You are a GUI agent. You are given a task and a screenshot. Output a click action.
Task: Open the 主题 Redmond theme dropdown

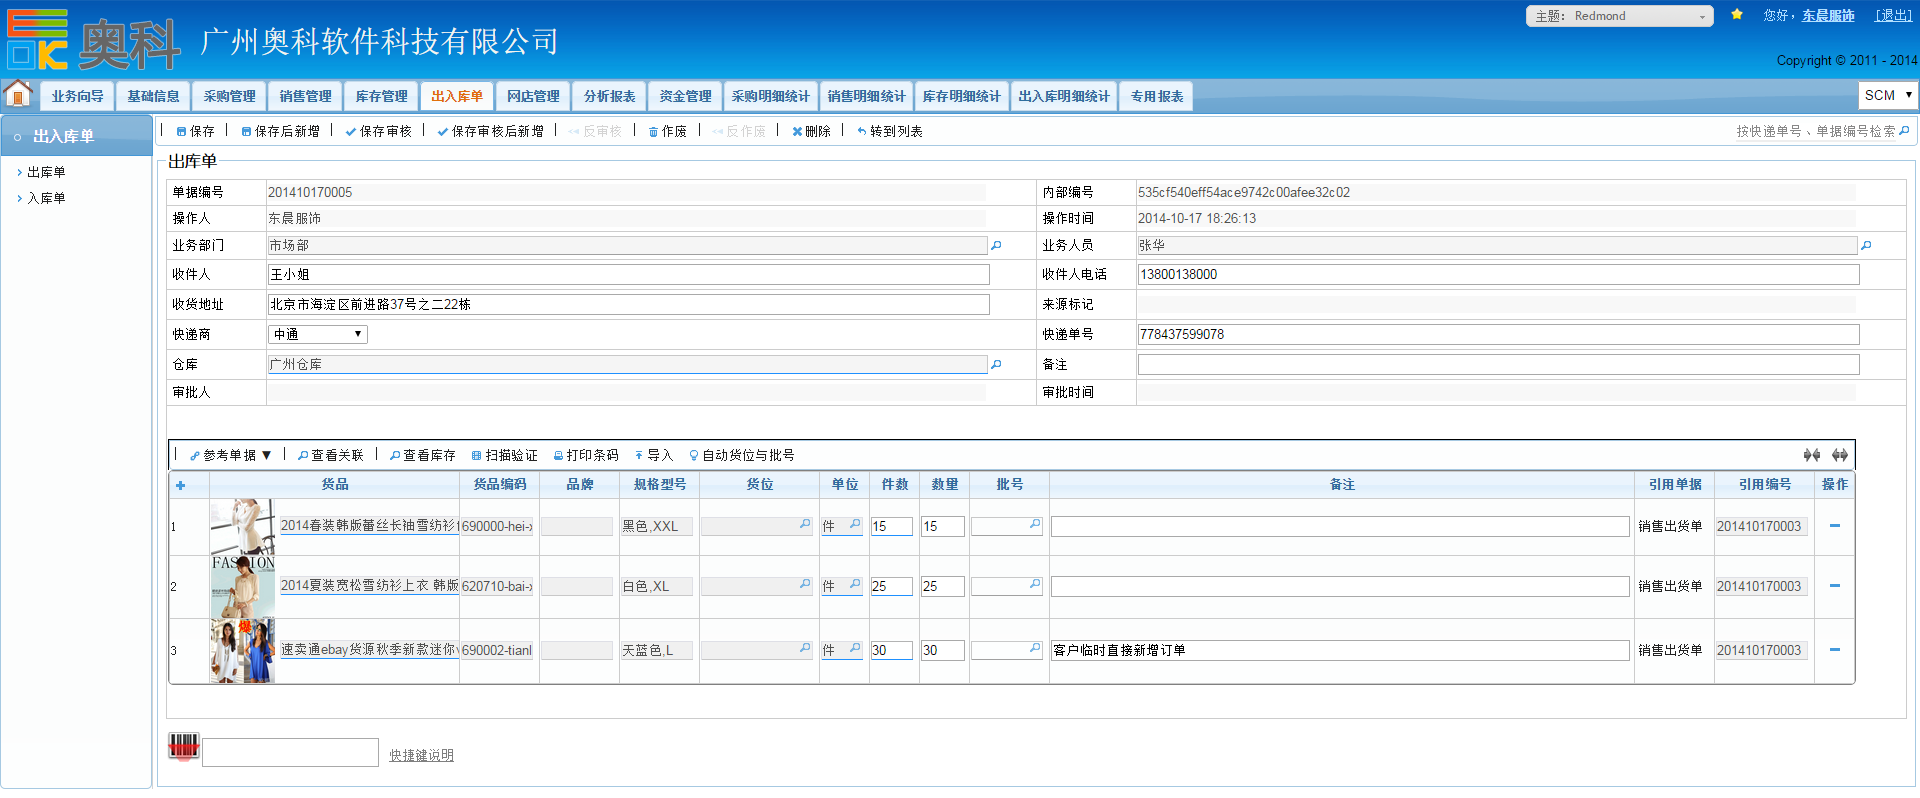1619,16
